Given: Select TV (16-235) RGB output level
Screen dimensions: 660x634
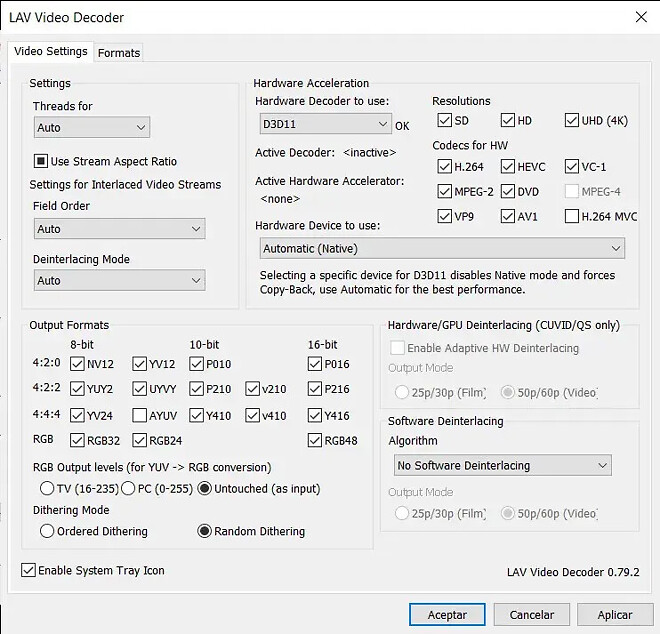Looking at the screenshot, I should click(47, 488).
